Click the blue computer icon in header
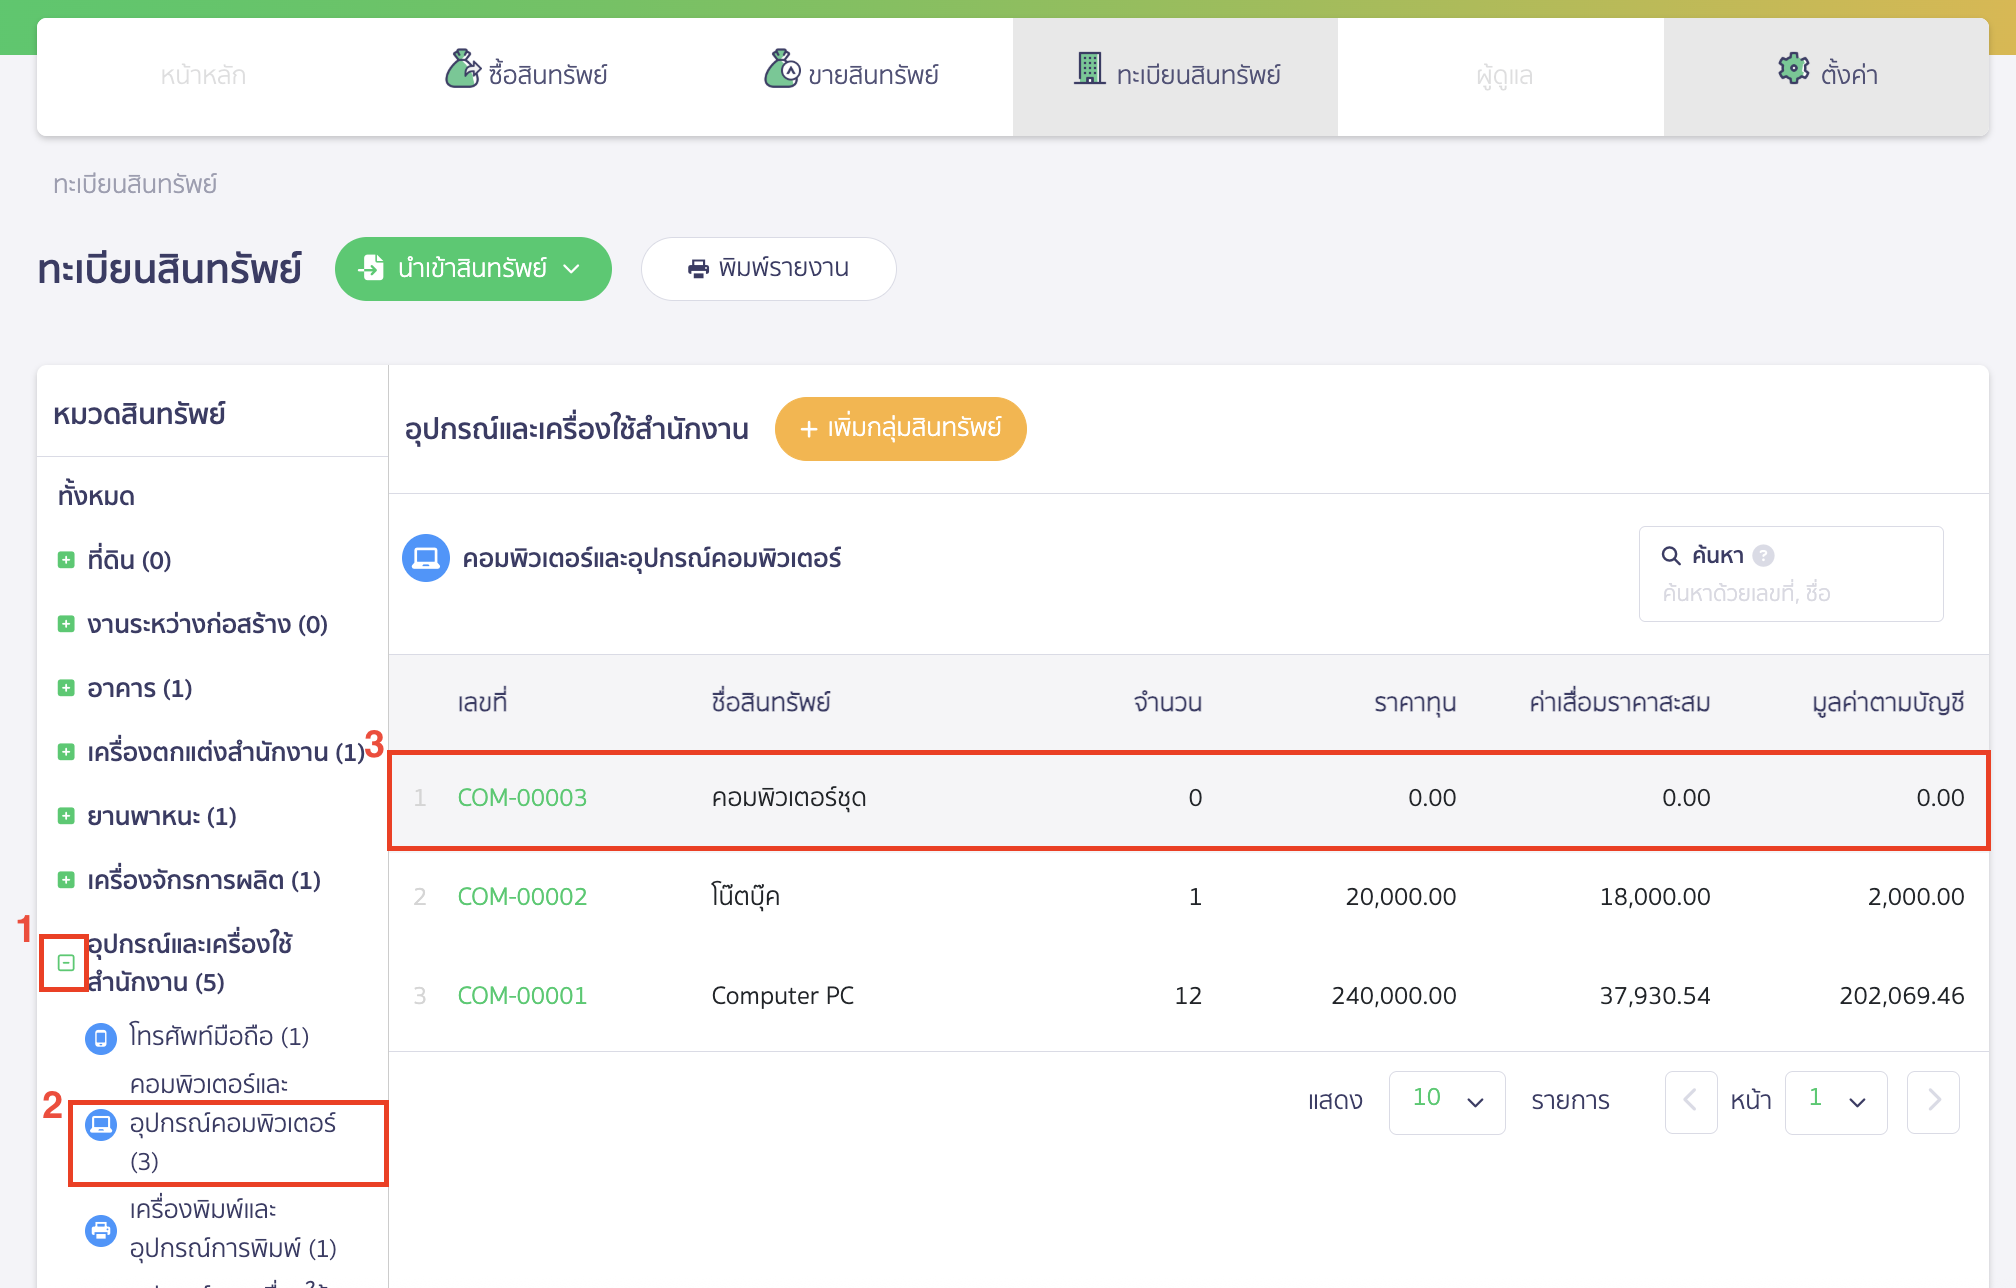The width and height of the screenshot is (2016, 1288). [x=425, y=558]
